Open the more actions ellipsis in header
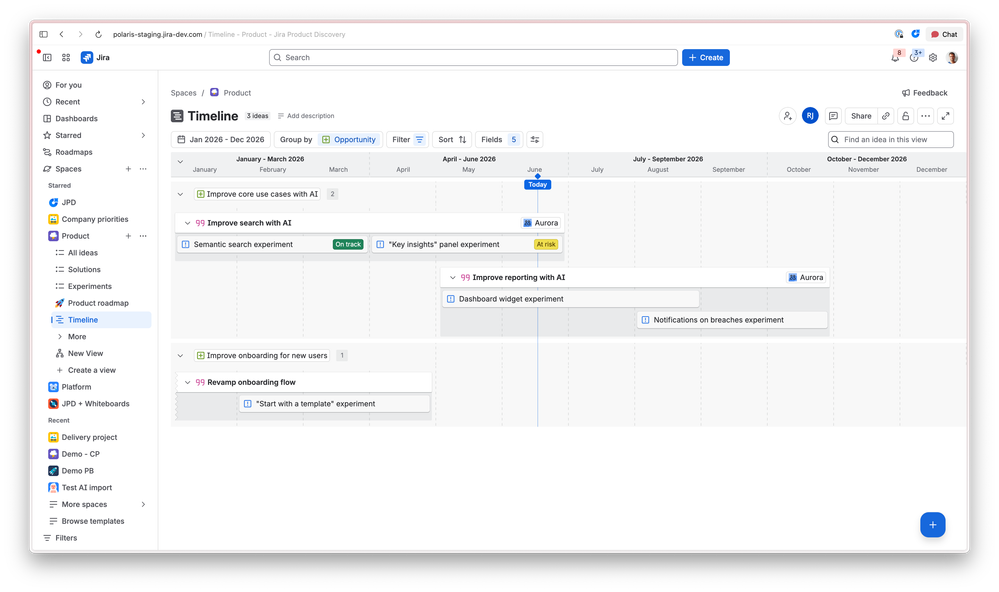999x592 pixels. (x=926, y=116)
